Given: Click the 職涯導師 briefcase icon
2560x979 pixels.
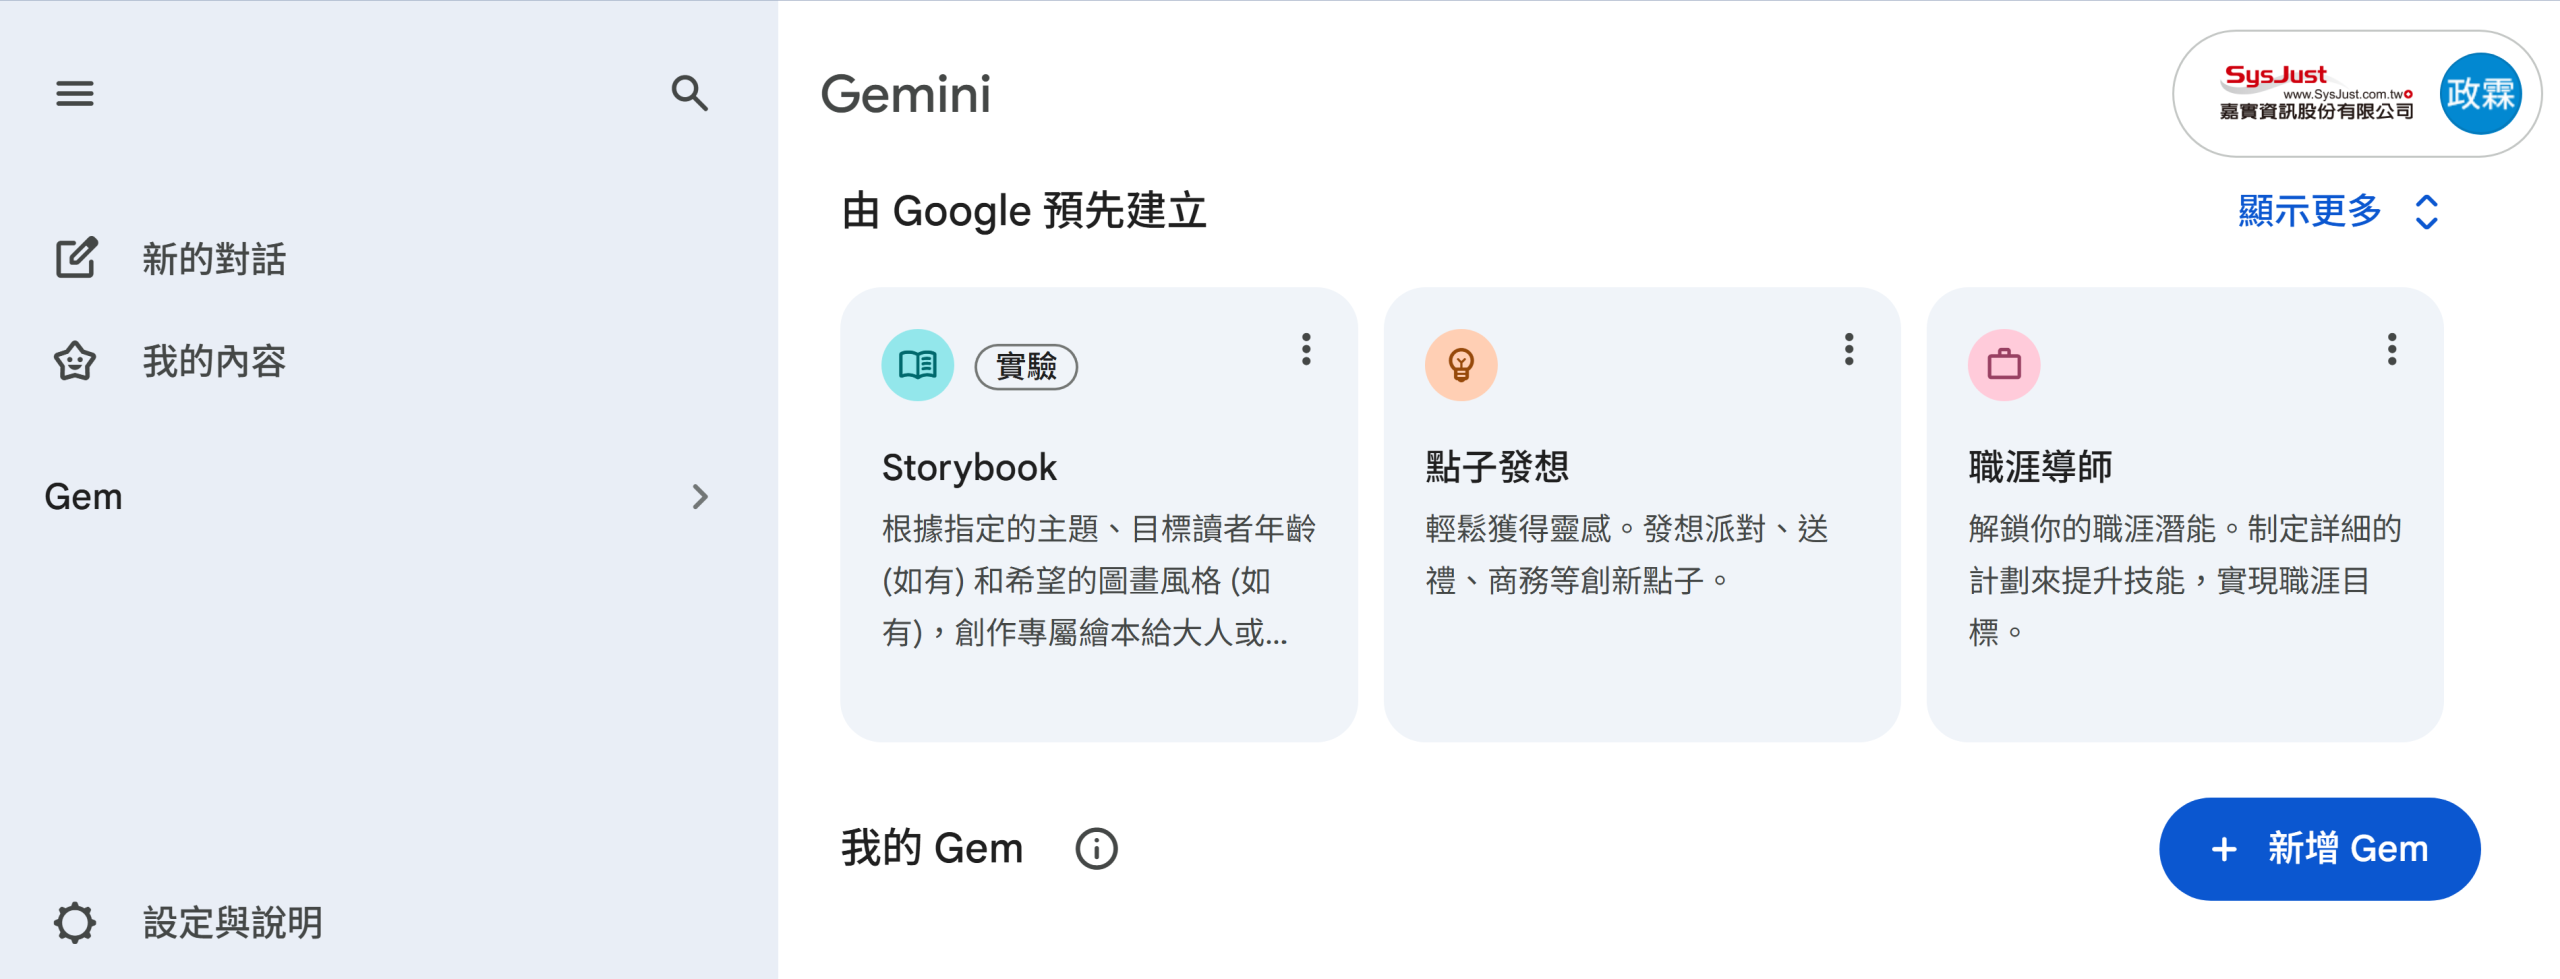Looking at the screenshot, I should point(2003,365).
